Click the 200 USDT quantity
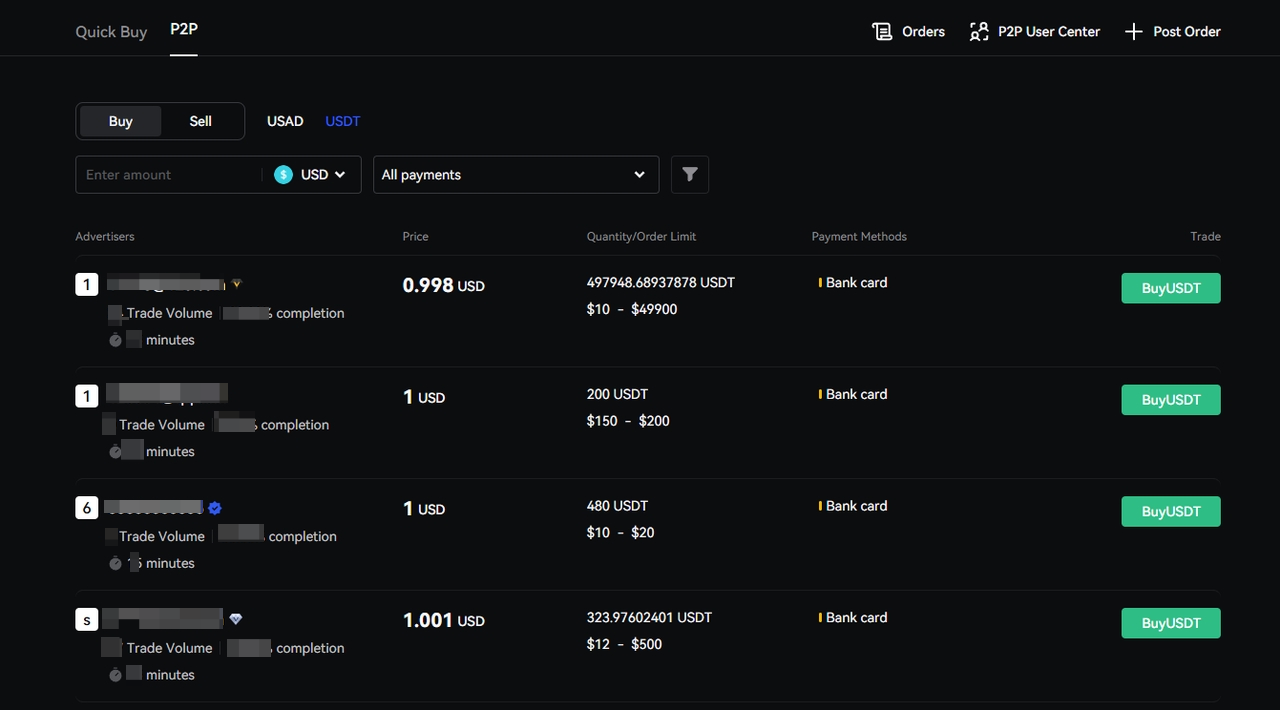This screenshot has height=710, width=1280. [x=618, y=394]
